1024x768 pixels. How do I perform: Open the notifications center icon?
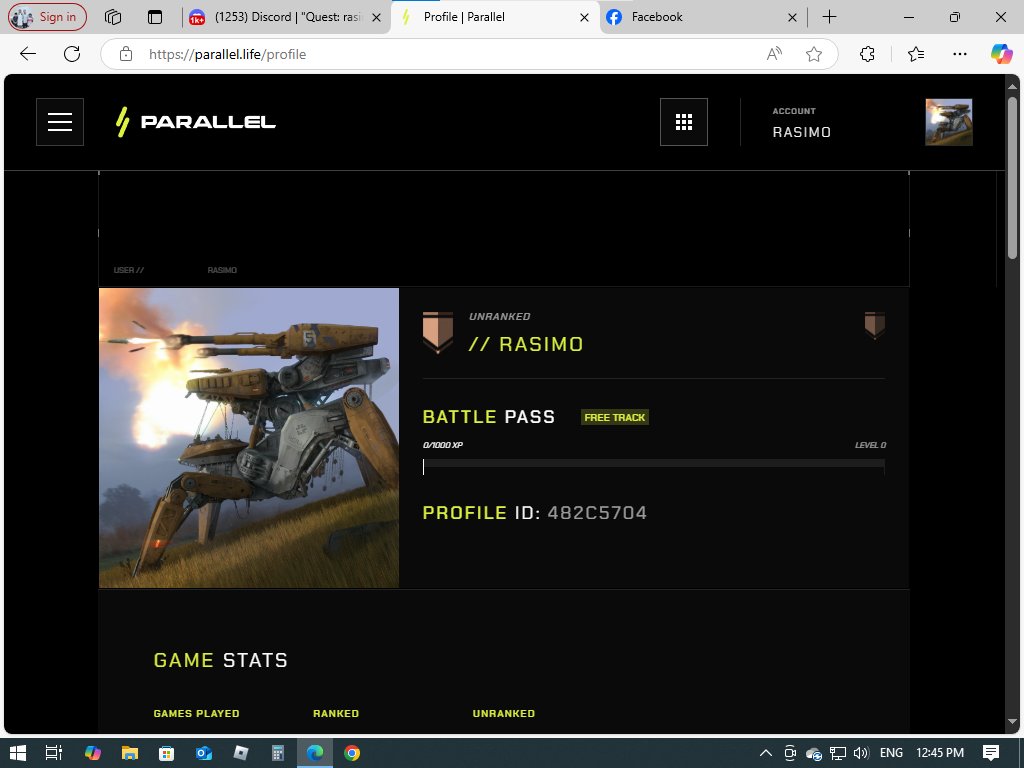click(x=991, y=753)
